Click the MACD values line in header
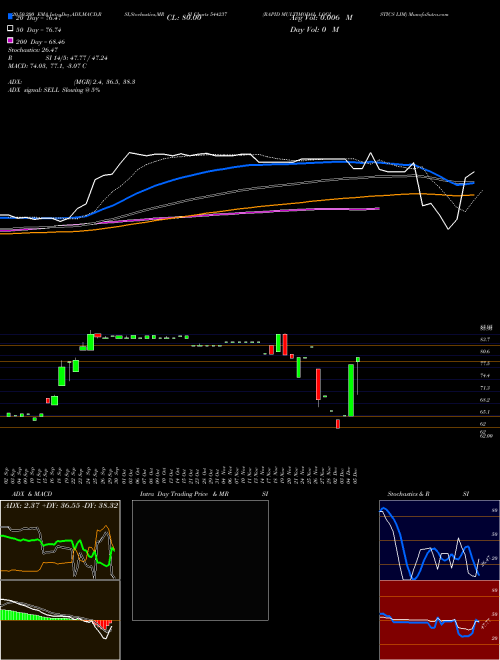Viewport: 500px width, 660px height. pyautogui.click(x=47, y=66)
